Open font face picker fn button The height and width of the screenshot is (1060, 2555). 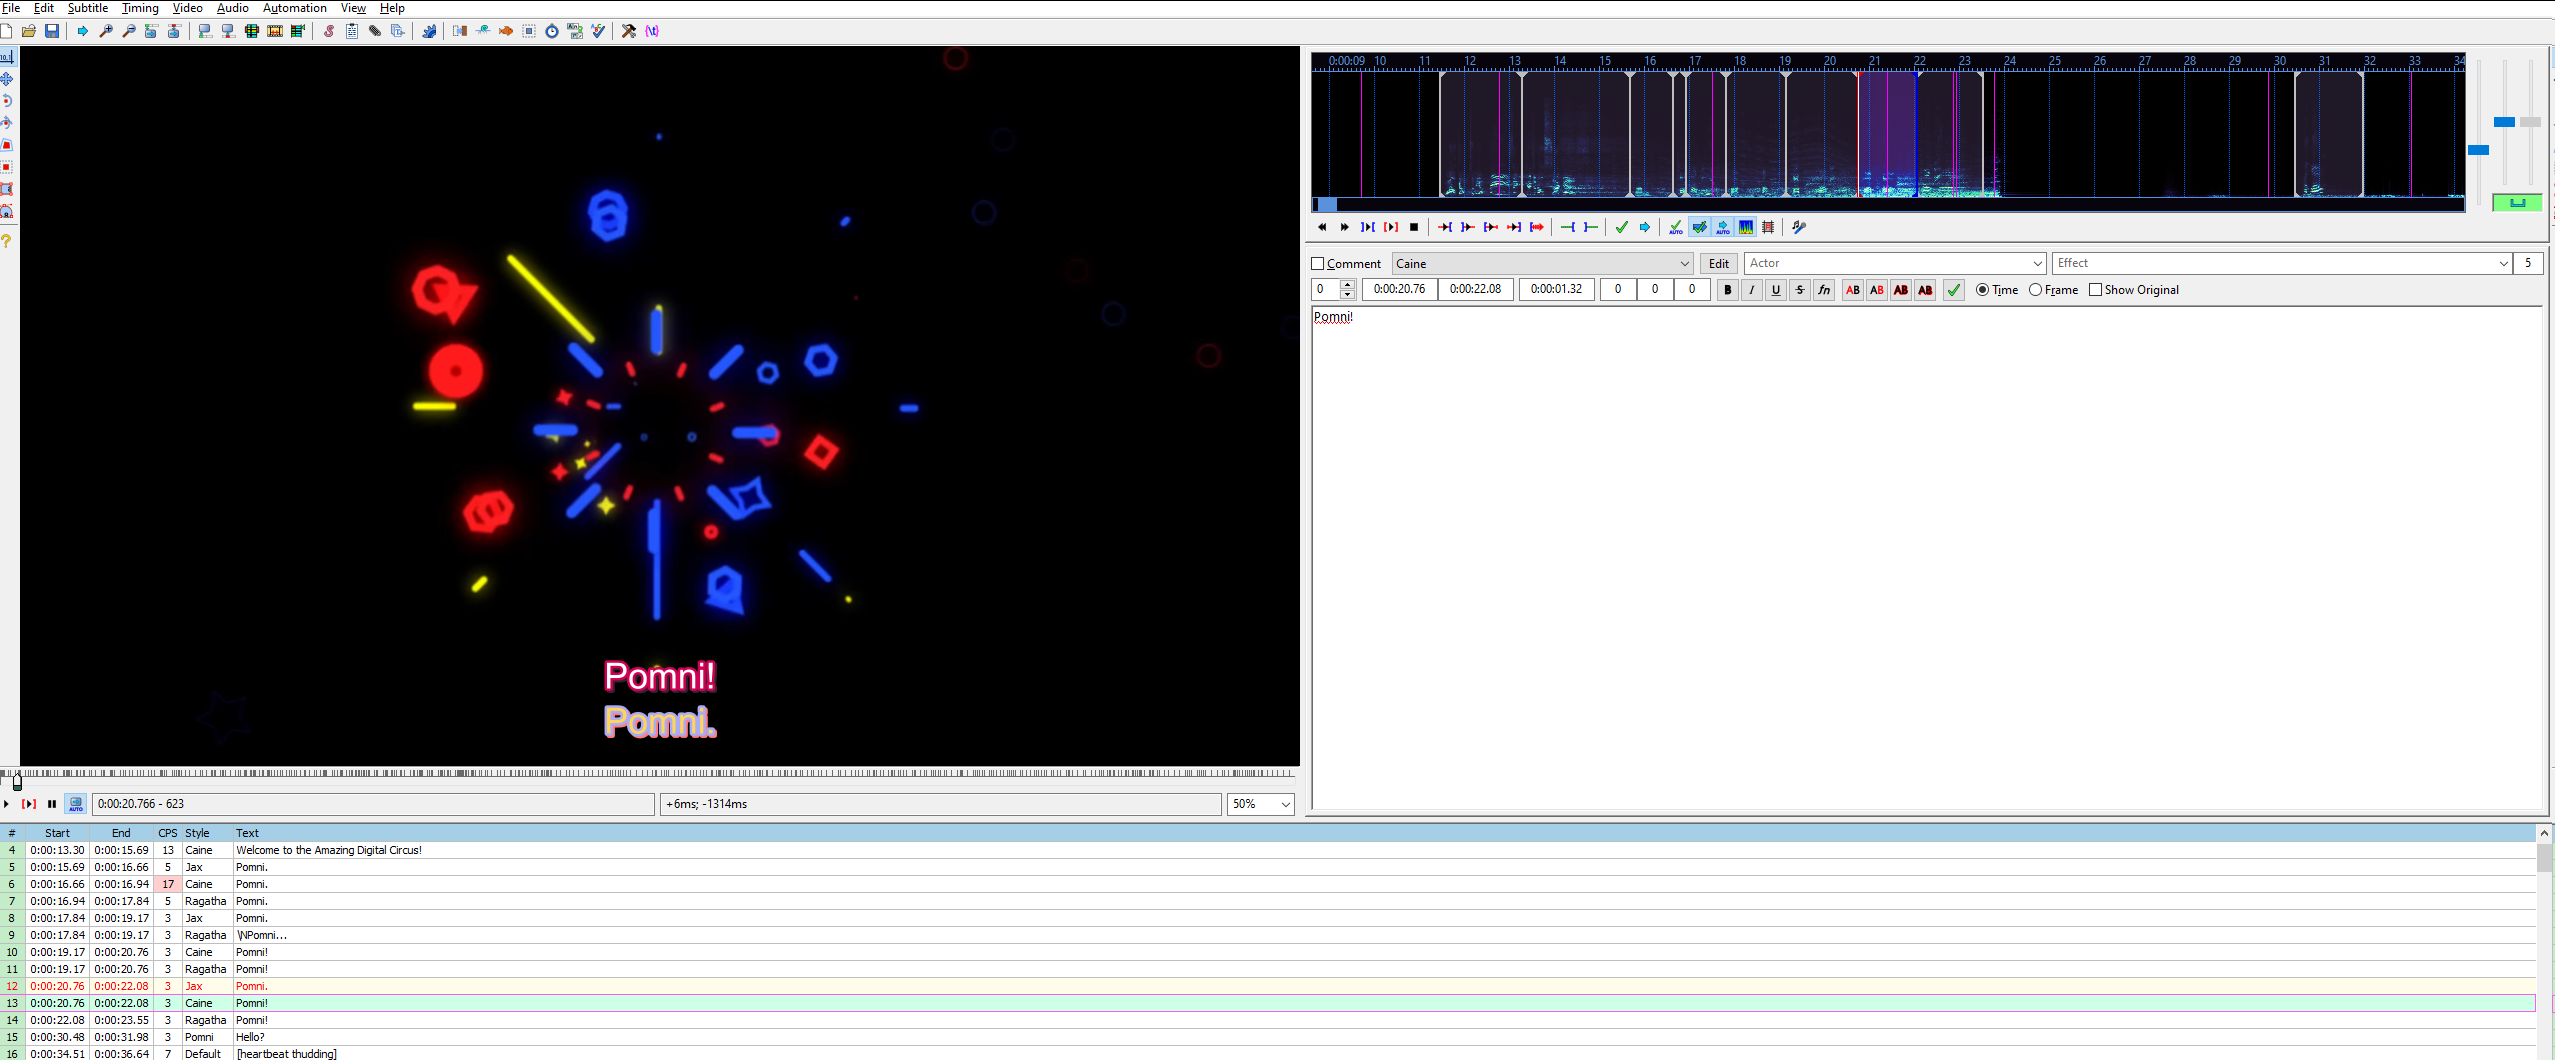(x=1824, y=290)
